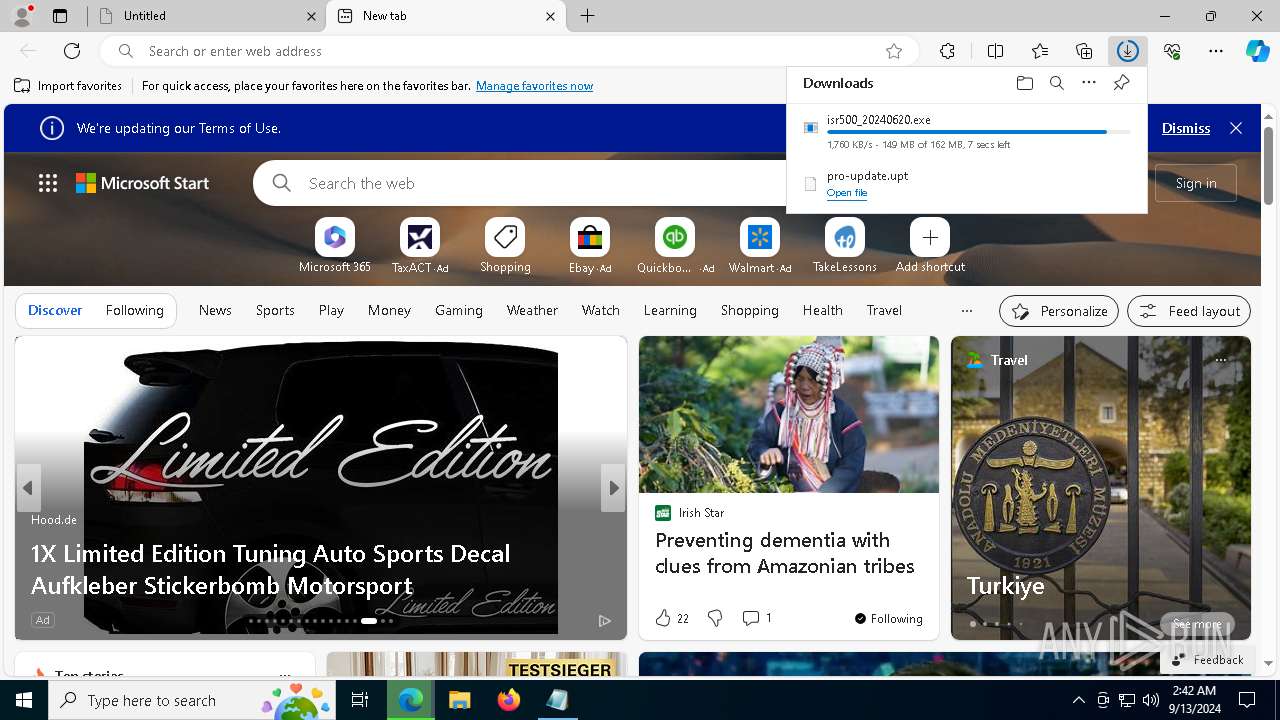Click the Search the web box
1280x720 pixels.
pyautogui.click(x=520, y=183)
